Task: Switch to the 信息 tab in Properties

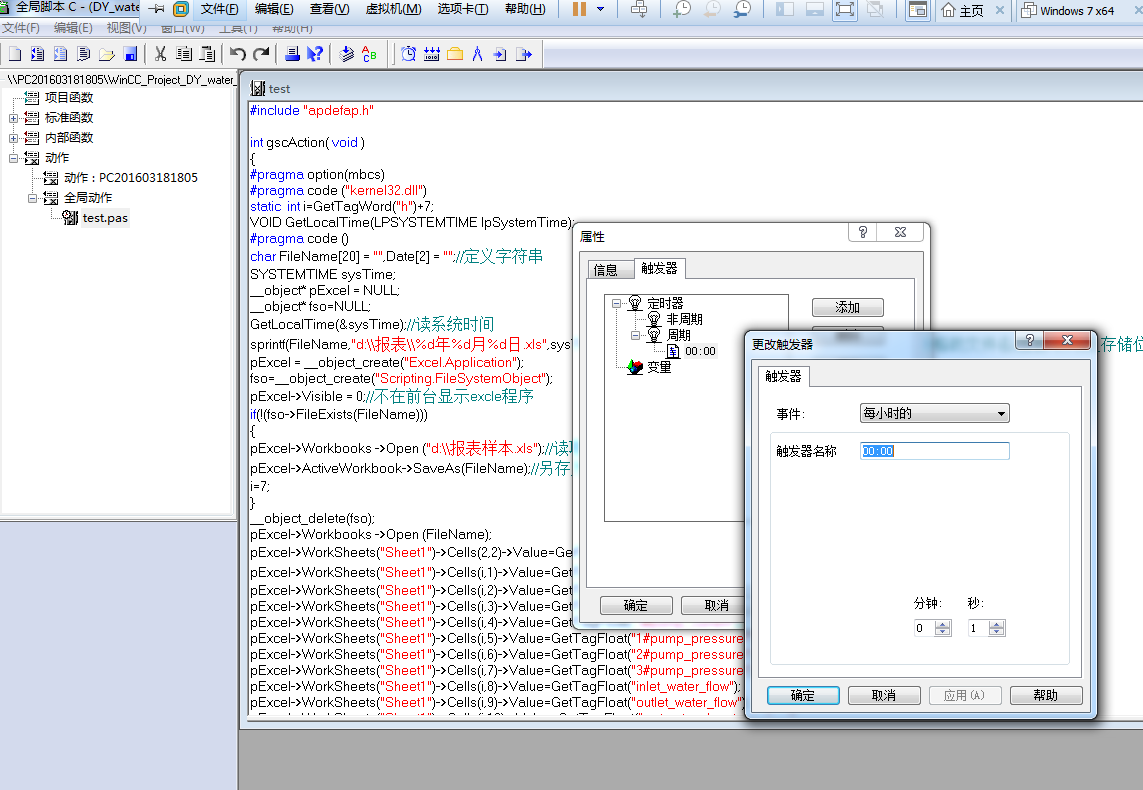Action: click(x=609, y=268)
